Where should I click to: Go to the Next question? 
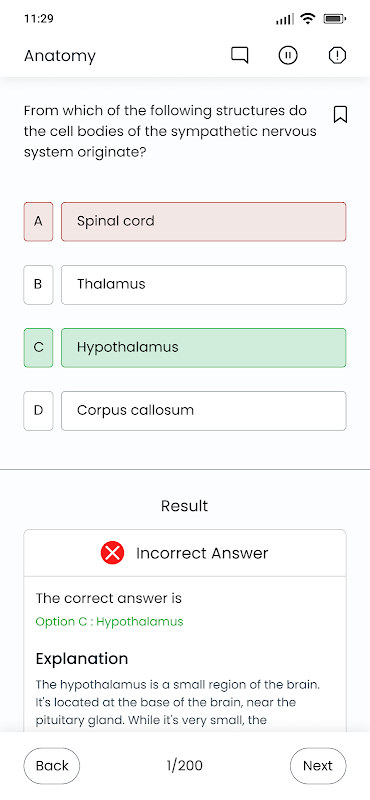318,765
